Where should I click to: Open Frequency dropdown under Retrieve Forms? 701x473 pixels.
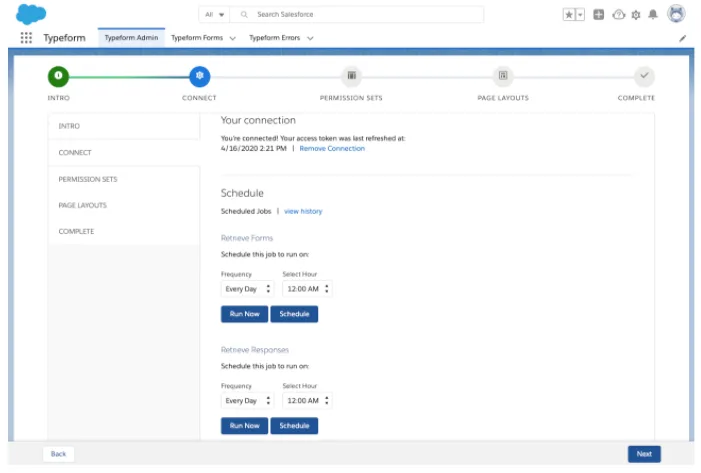coord(247,289)
